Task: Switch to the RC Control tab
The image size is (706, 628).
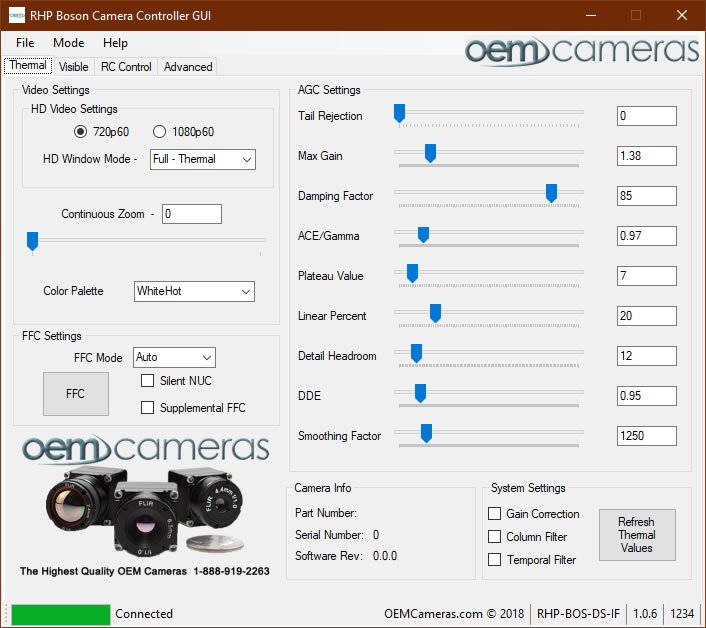Action: tap(126, 67)
